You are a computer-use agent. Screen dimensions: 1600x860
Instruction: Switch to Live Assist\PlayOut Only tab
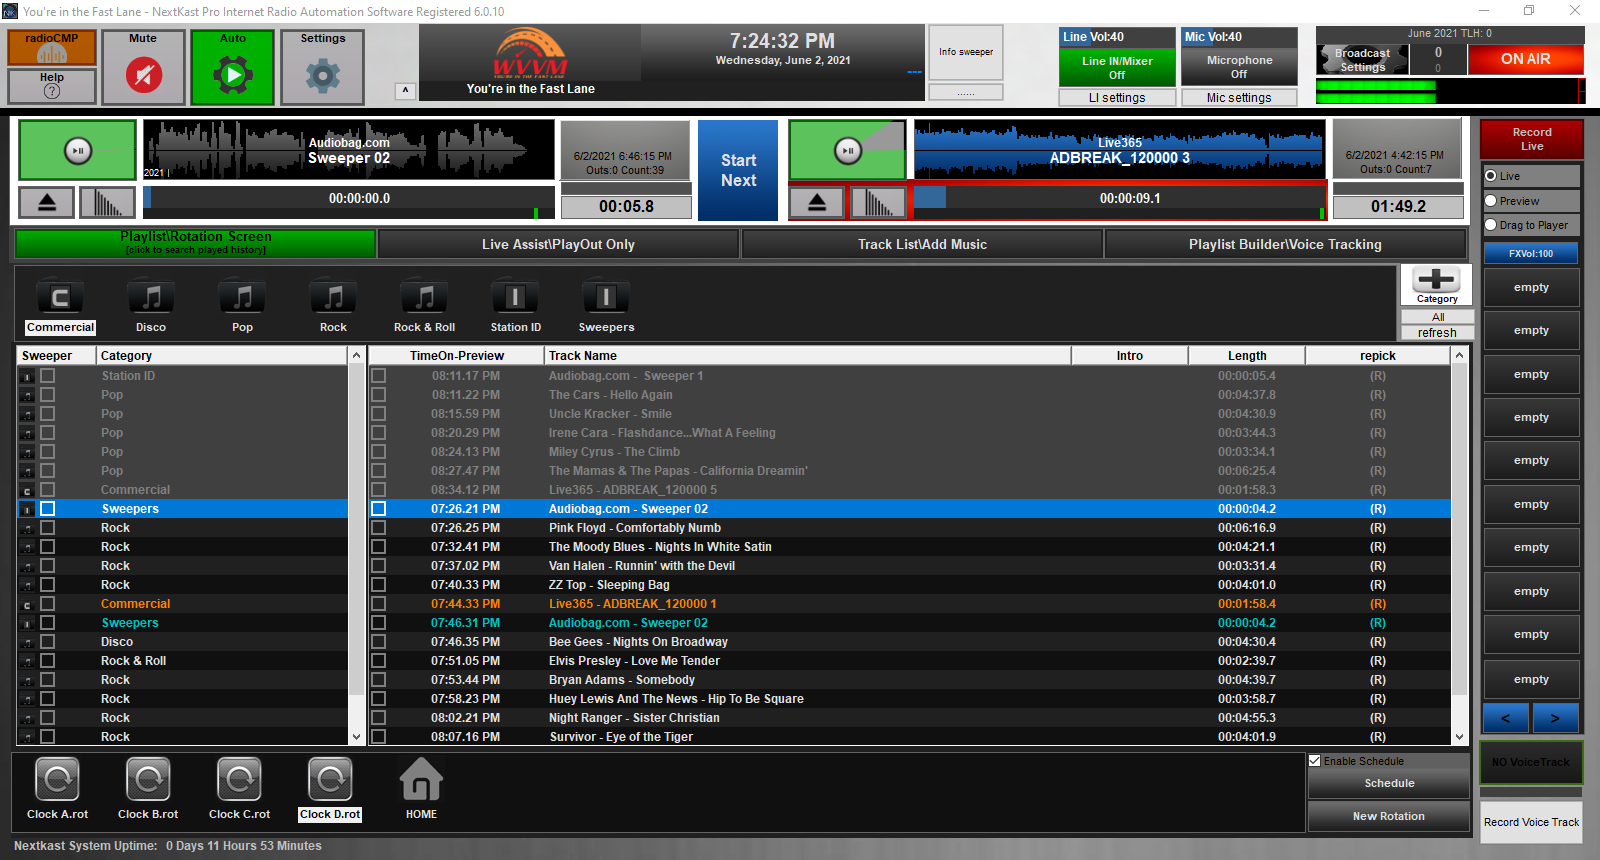pos(558,244)
